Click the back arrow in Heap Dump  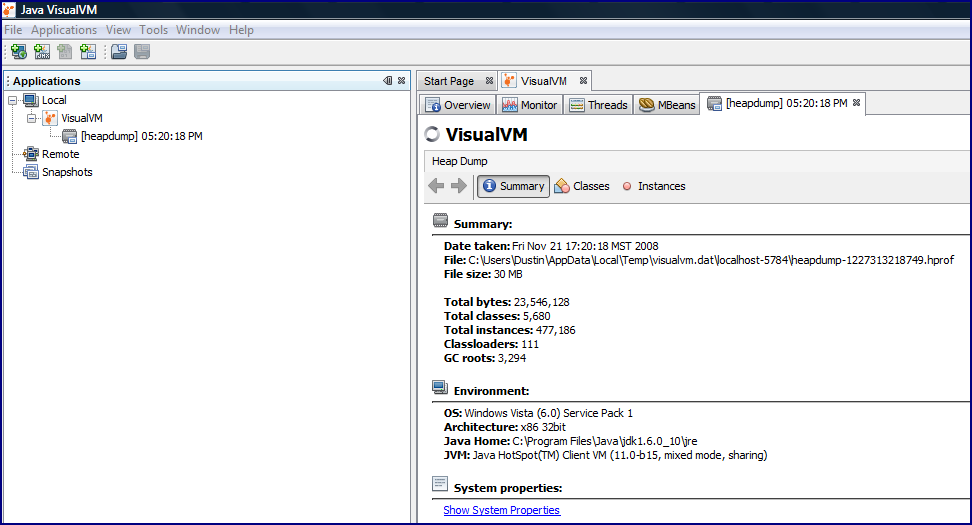pos(436,186)
